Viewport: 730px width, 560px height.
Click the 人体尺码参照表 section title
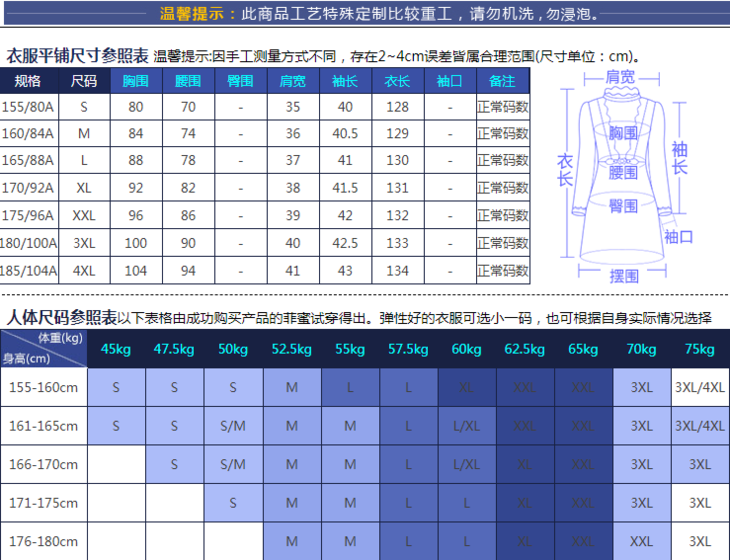60,317
